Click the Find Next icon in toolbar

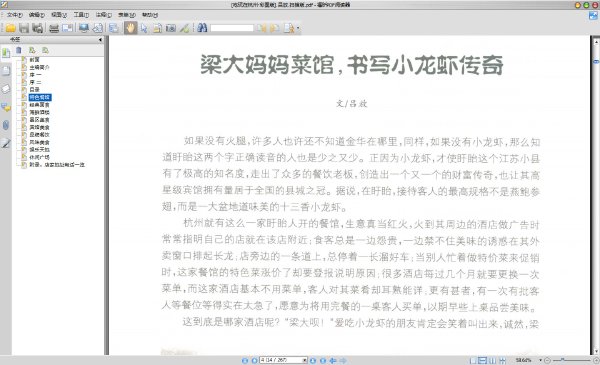(x=275, y=28)
